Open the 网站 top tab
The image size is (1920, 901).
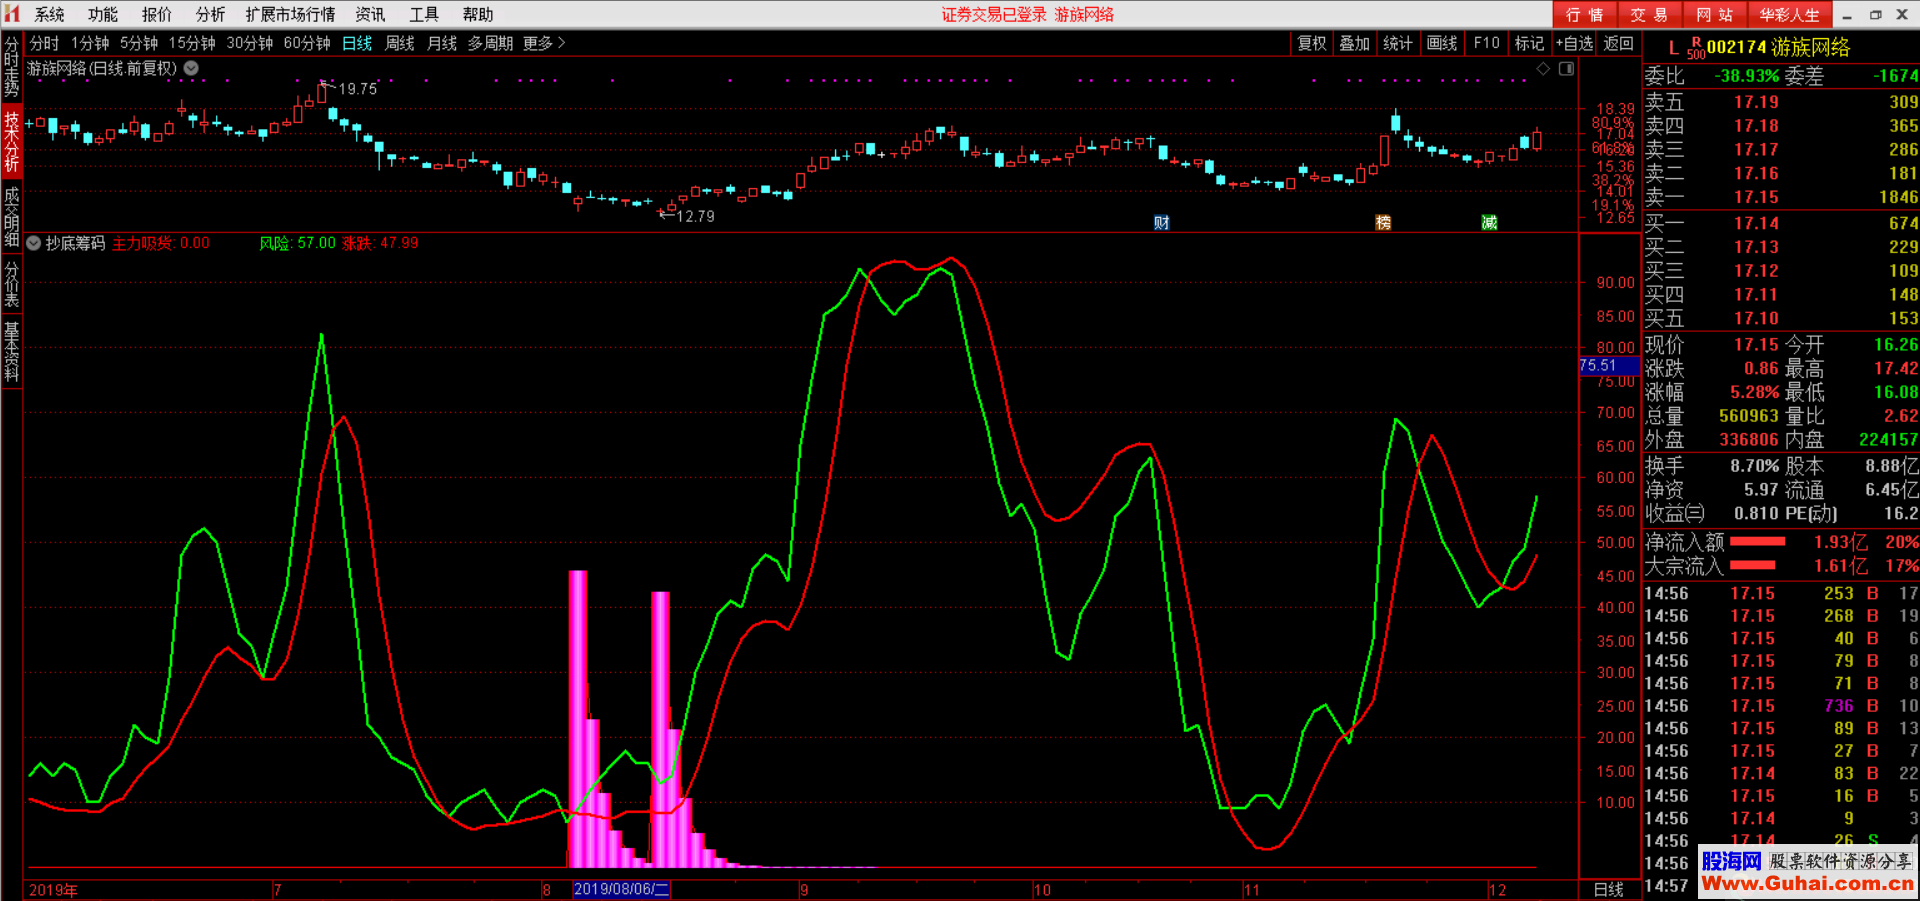pyautogui.click(x=1714, y=14)
